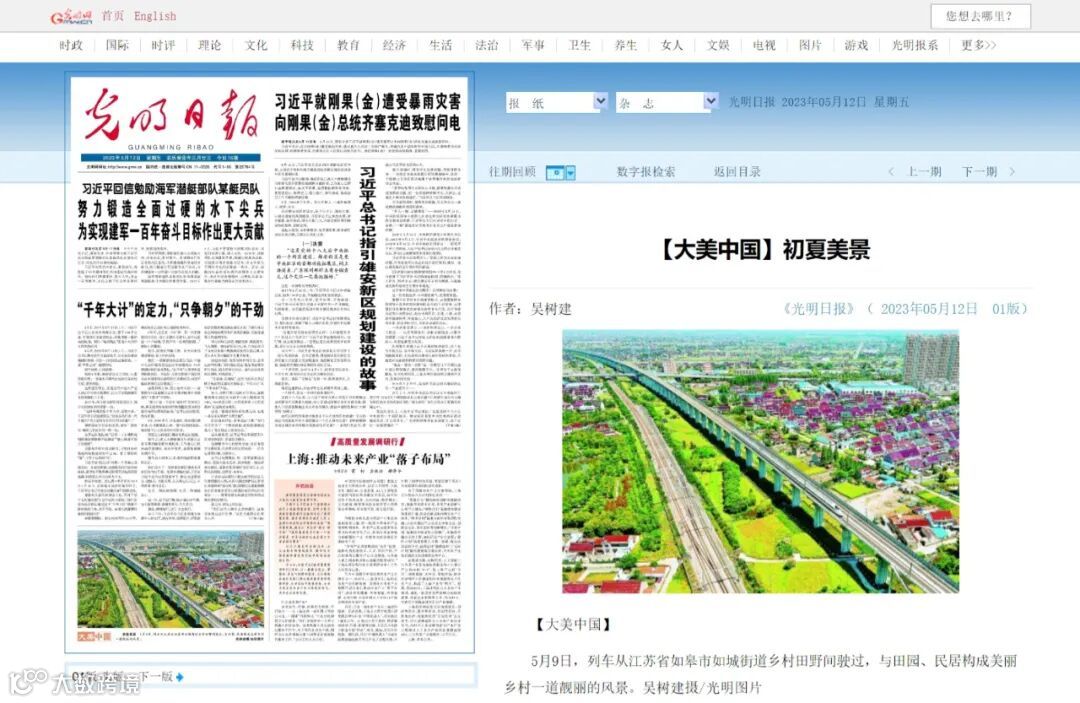
Task: Click the Guangming Online logo
Action: pos(71,16)
